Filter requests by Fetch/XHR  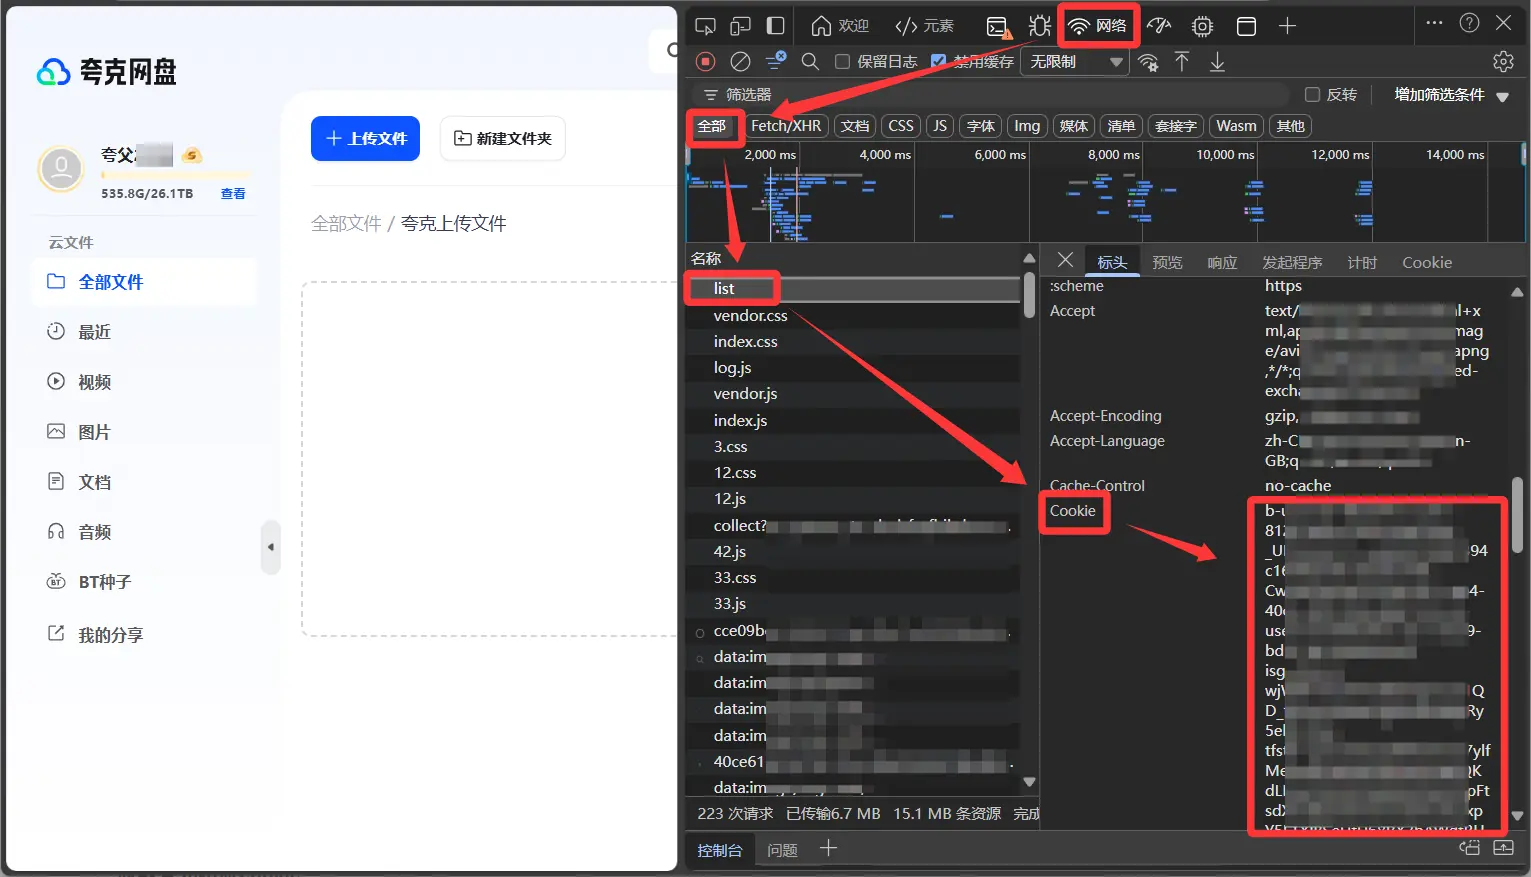(785, 126)
